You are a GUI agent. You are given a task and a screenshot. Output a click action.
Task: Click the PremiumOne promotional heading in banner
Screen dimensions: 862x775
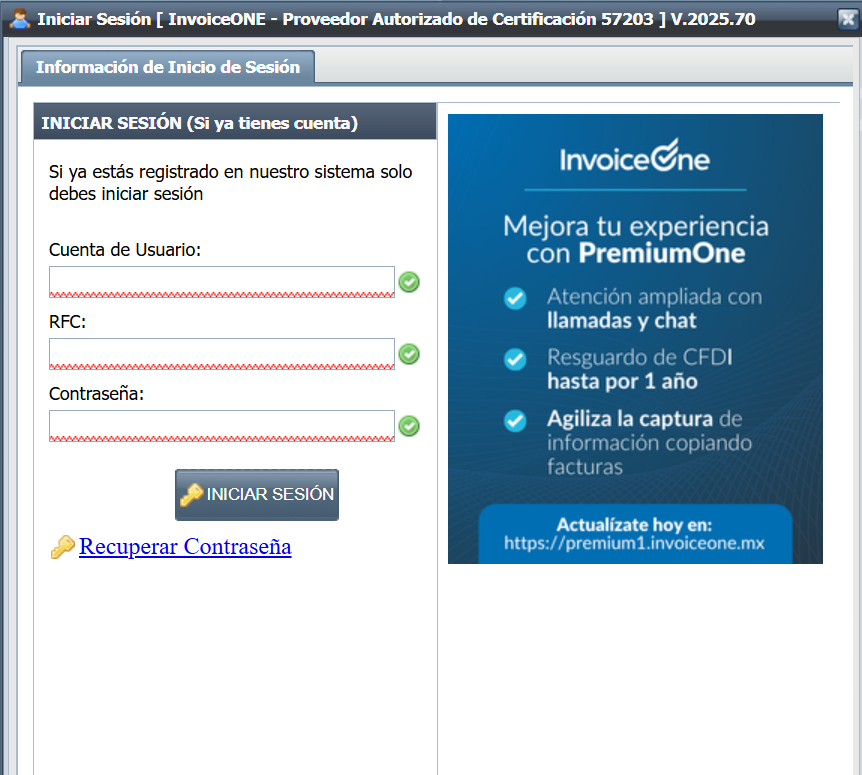(635, 239)
